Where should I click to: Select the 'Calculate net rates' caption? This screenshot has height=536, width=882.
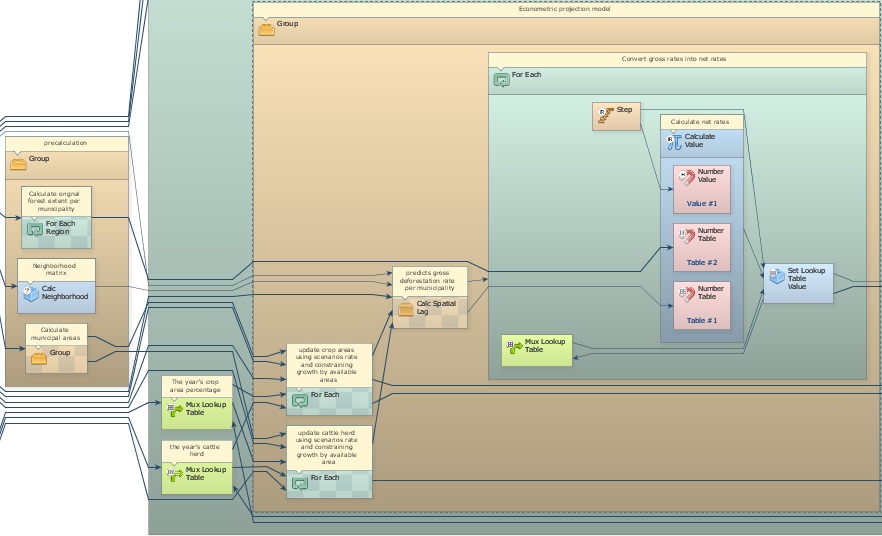coord(700,122)
